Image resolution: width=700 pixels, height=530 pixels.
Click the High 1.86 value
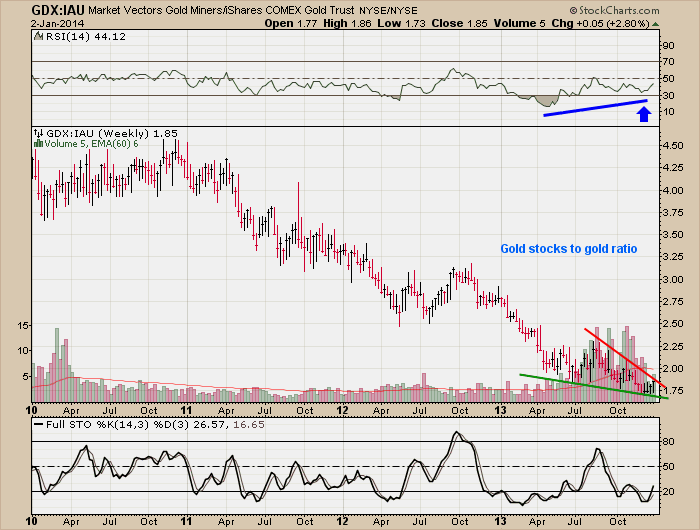point(347,23)
